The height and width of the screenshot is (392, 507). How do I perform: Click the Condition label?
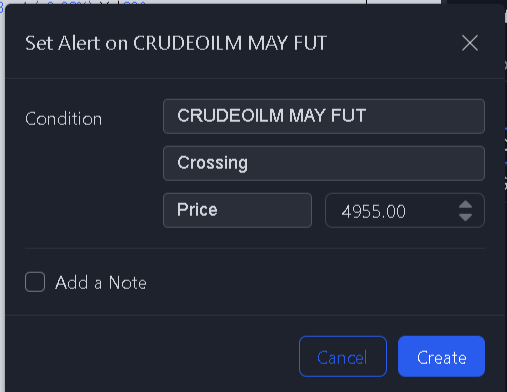[63, 119]
